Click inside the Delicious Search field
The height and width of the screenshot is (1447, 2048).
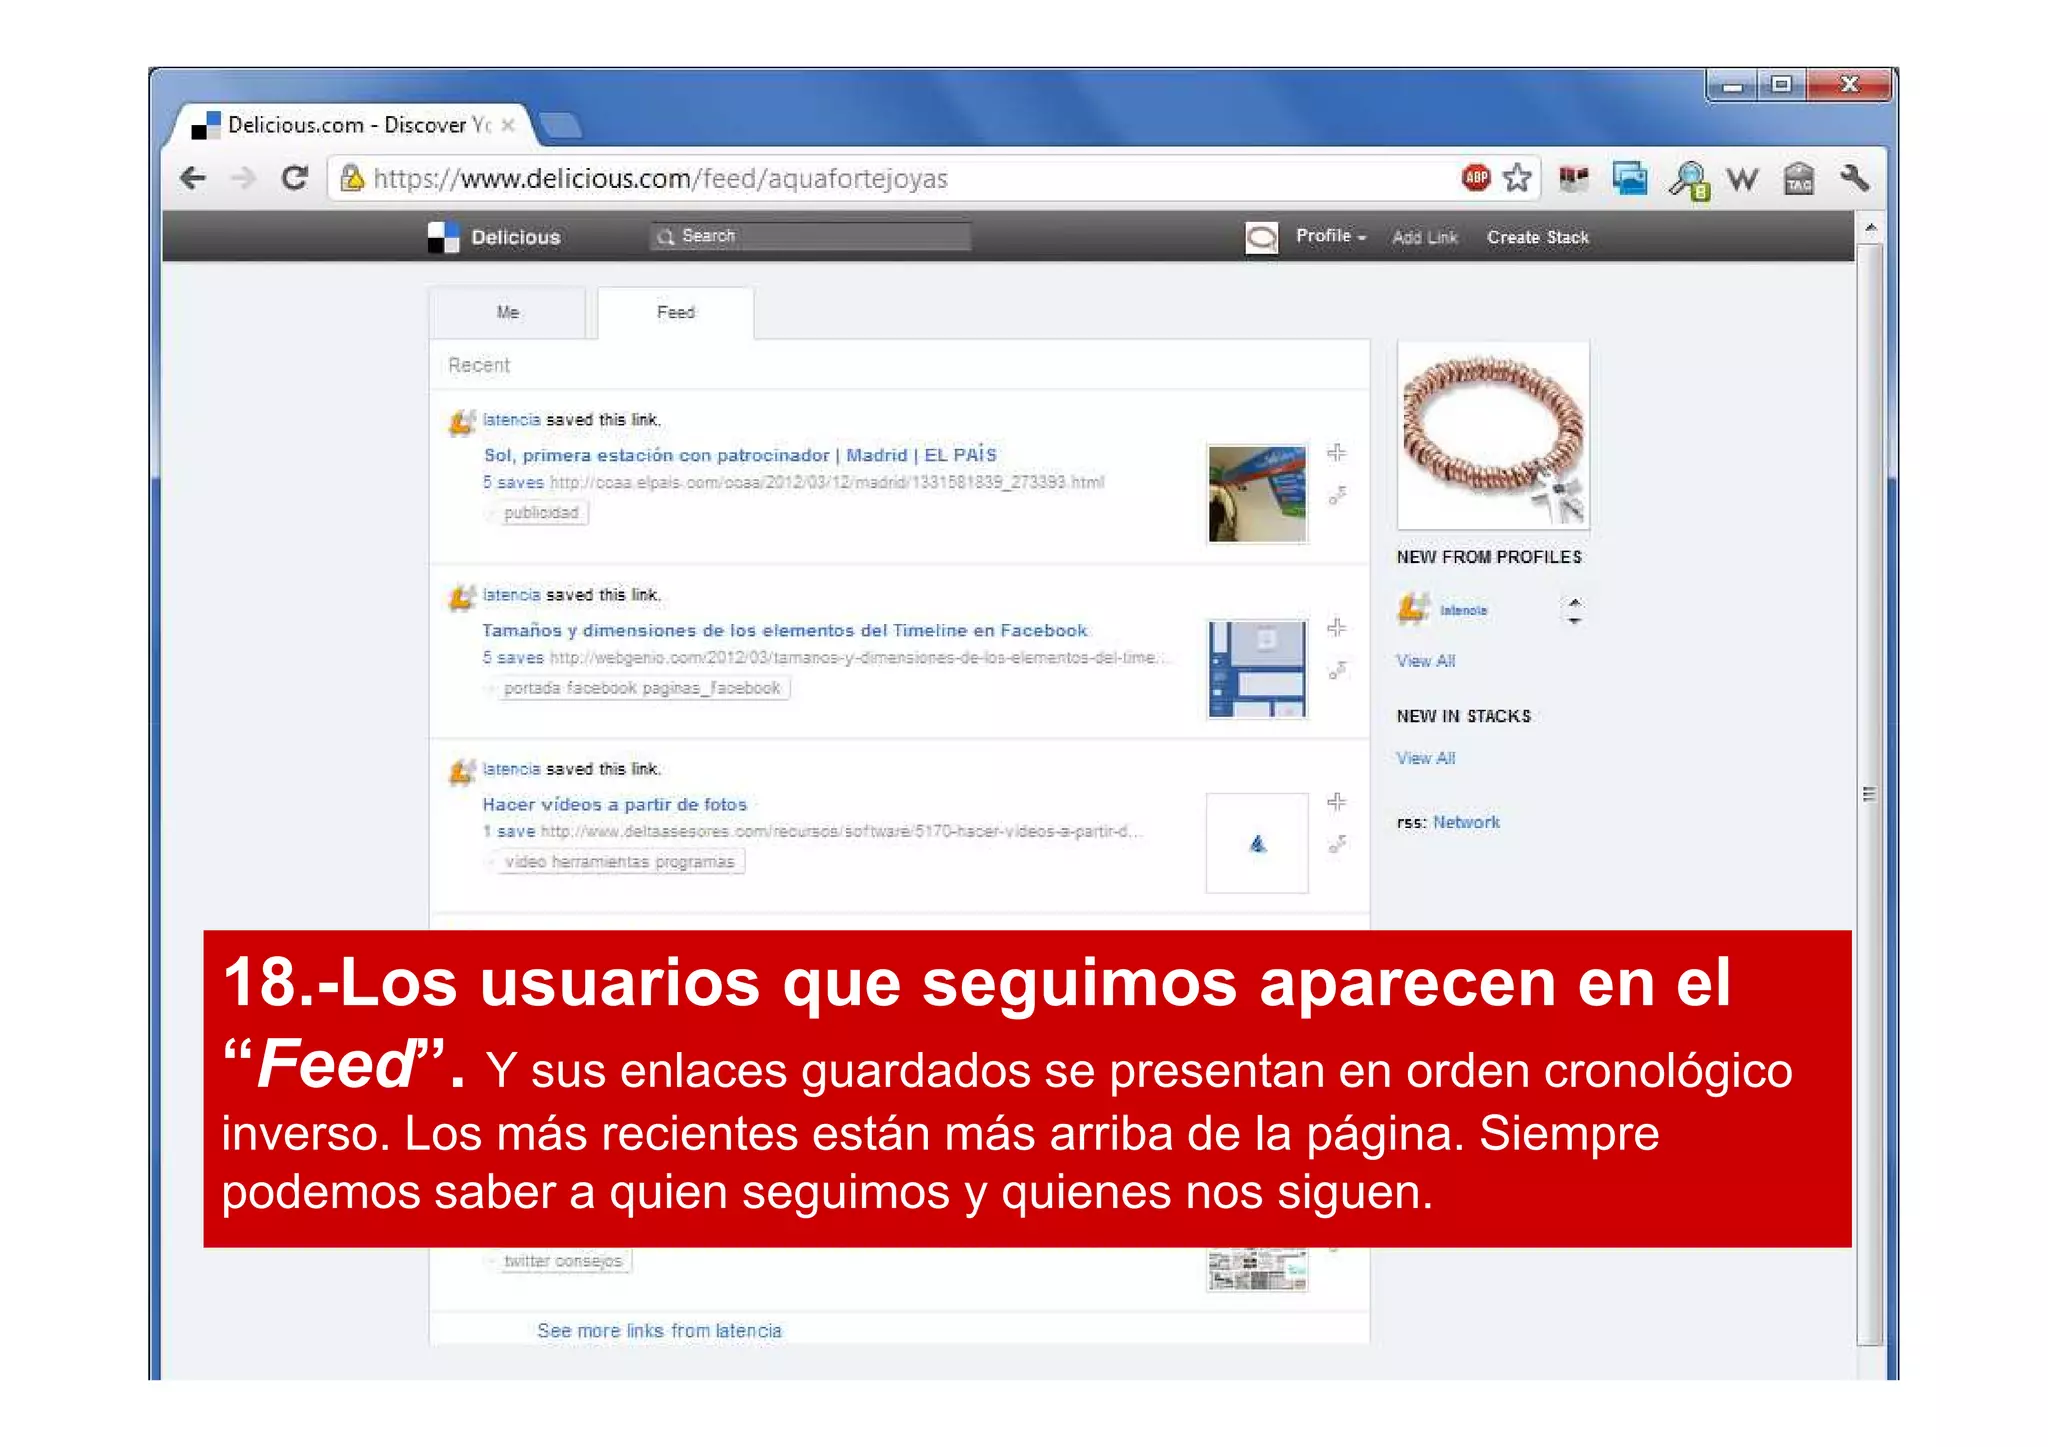point(810,236)
